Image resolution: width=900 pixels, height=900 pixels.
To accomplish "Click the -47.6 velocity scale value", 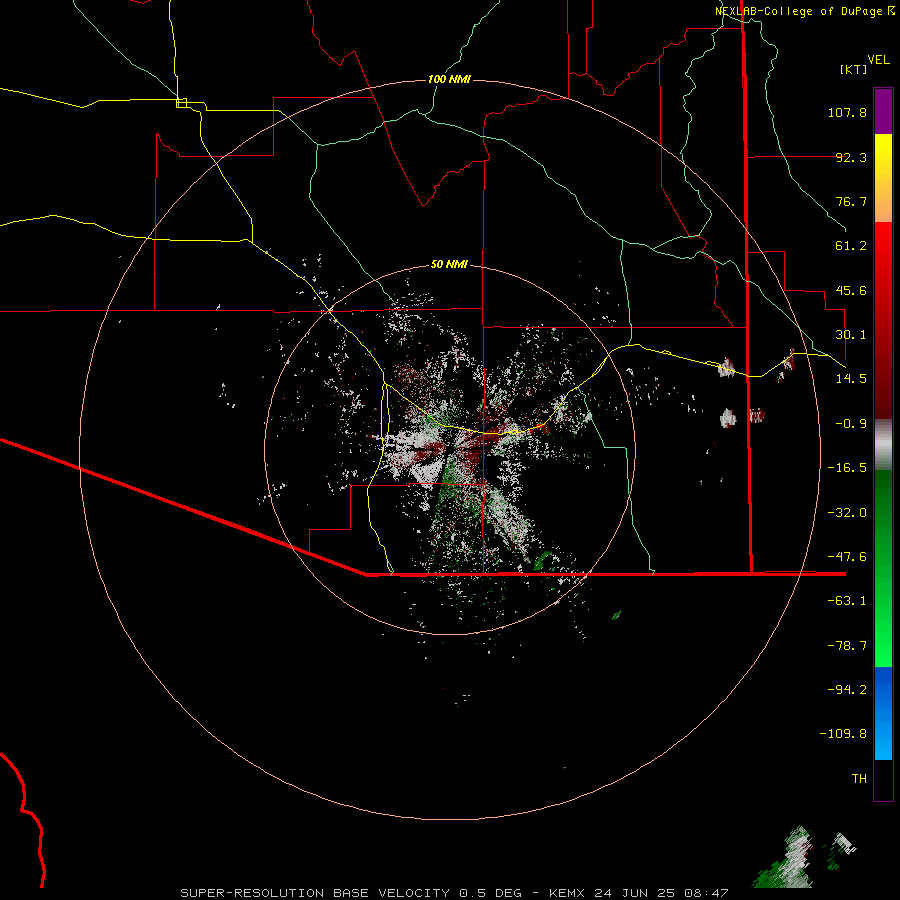I will tap(847, 557).
